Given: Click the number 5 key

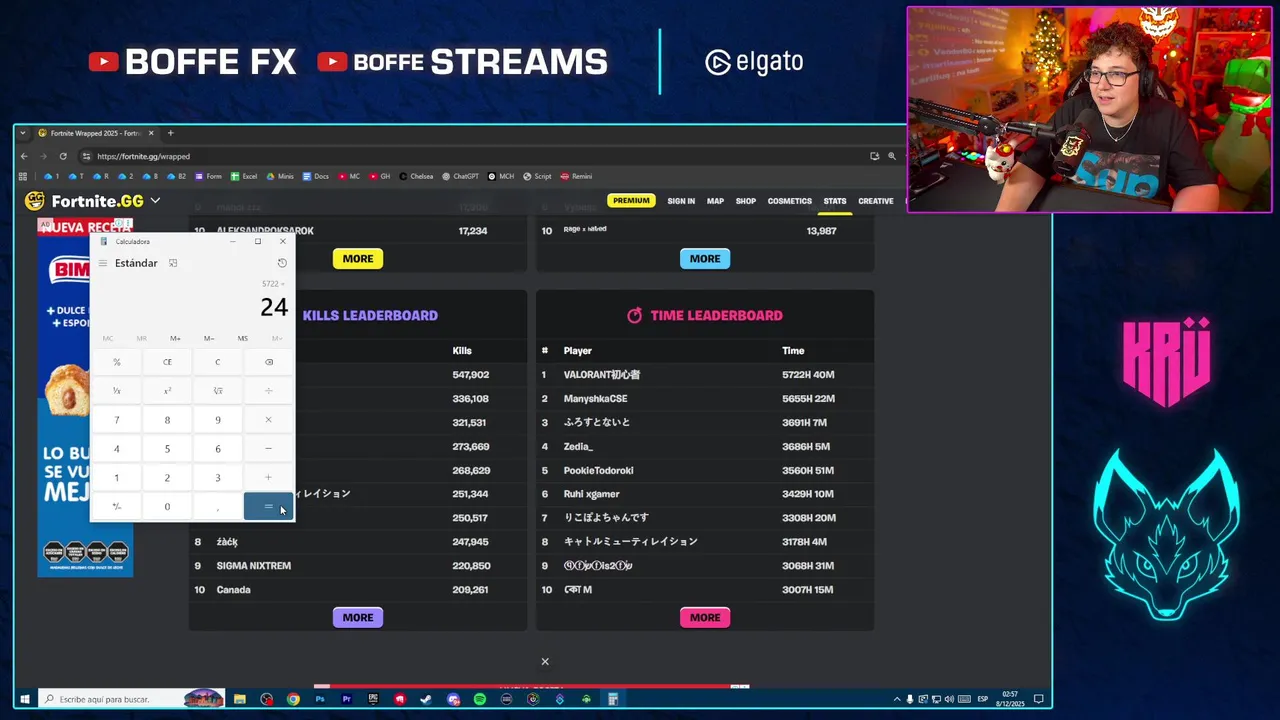Looking at the screenshot, I should [x=167, y=449].
